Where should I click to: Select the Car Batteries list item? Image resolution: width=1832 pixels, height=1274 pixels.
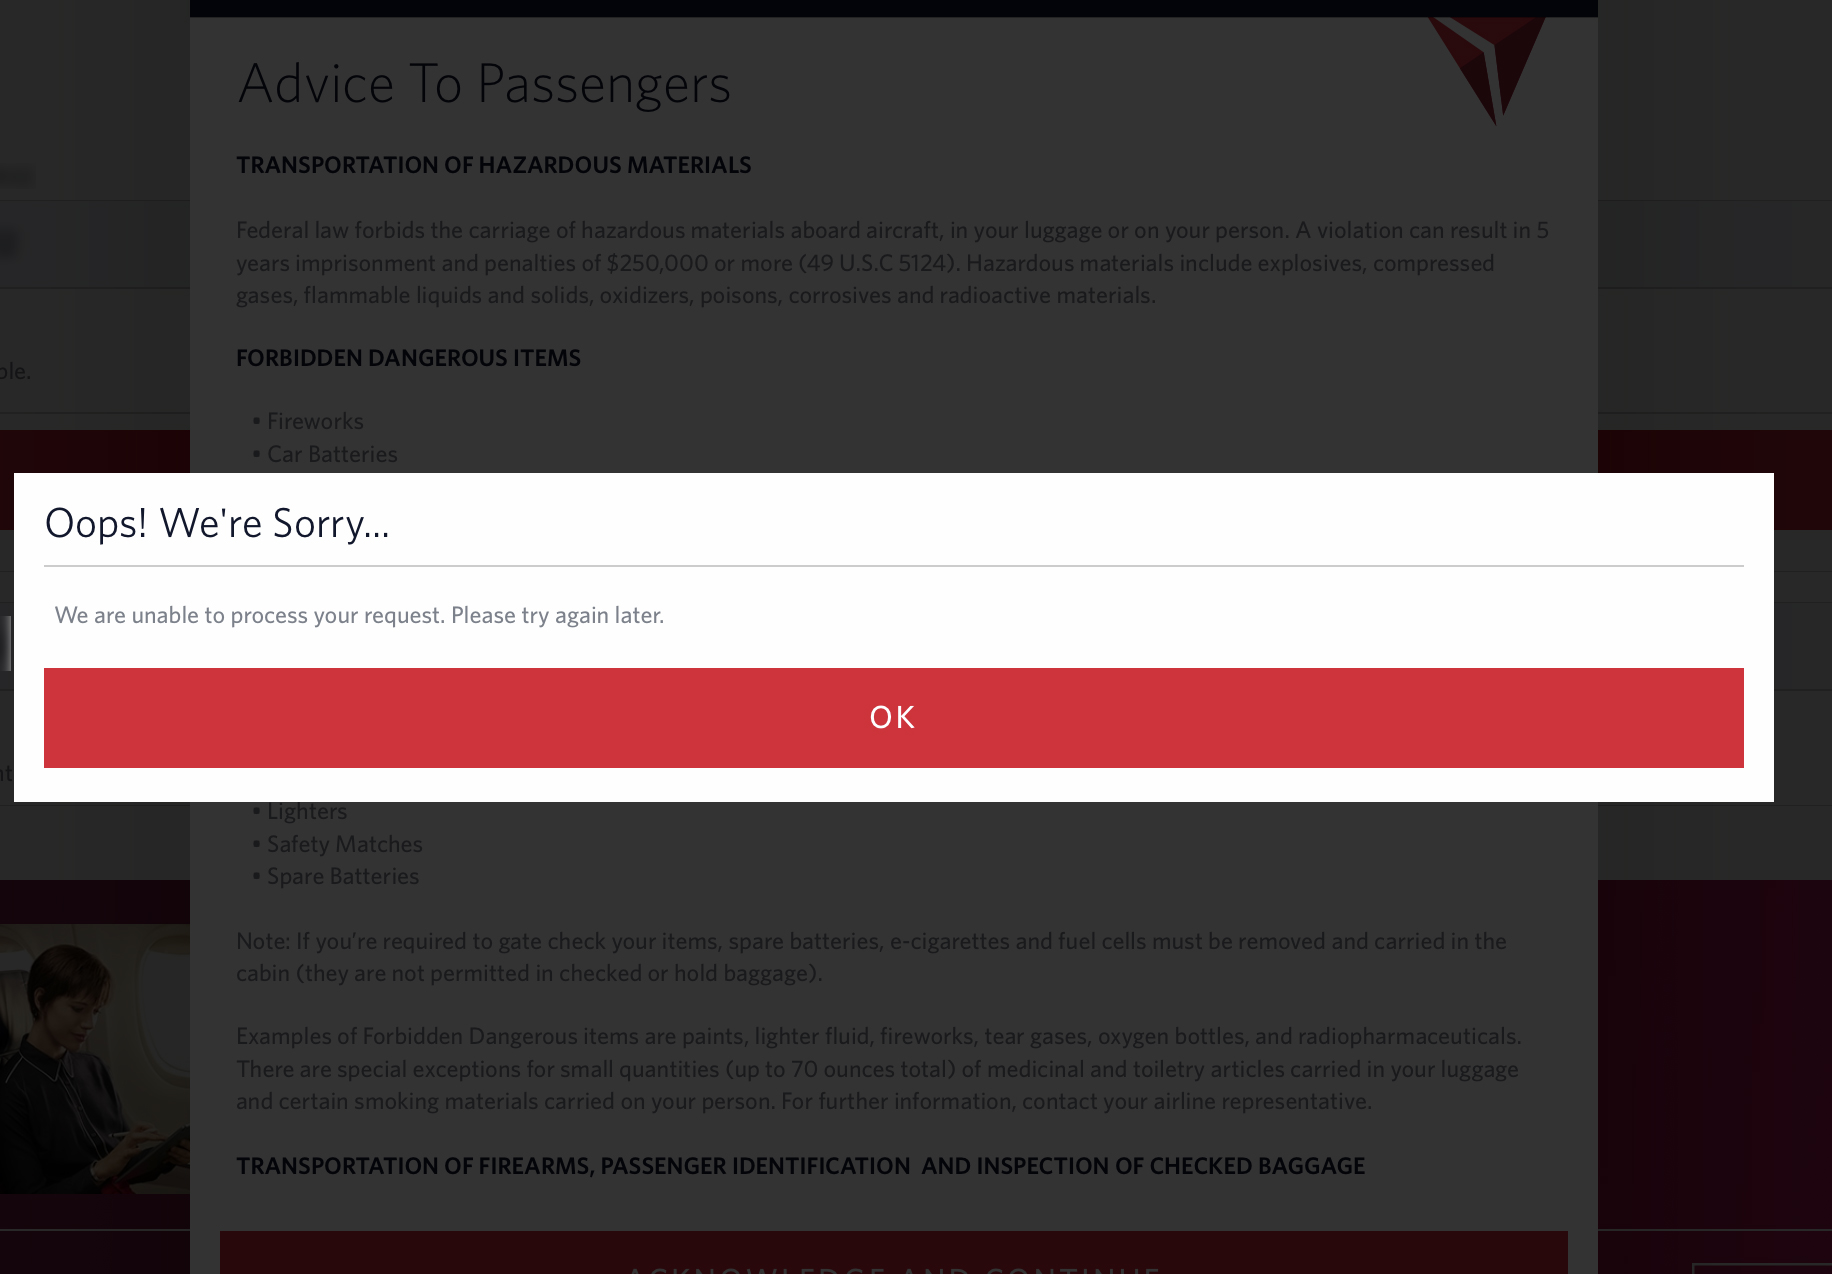332,454
